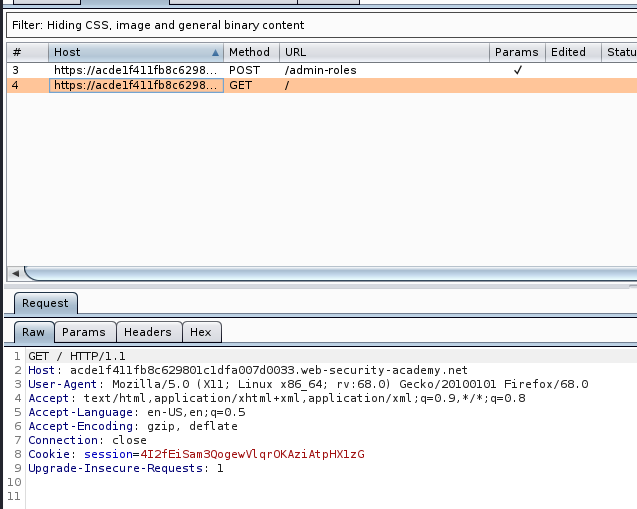The height and width of the screenshot is (509, 637).
Task: Click the Cookie header name
Action: coord(49,454)
